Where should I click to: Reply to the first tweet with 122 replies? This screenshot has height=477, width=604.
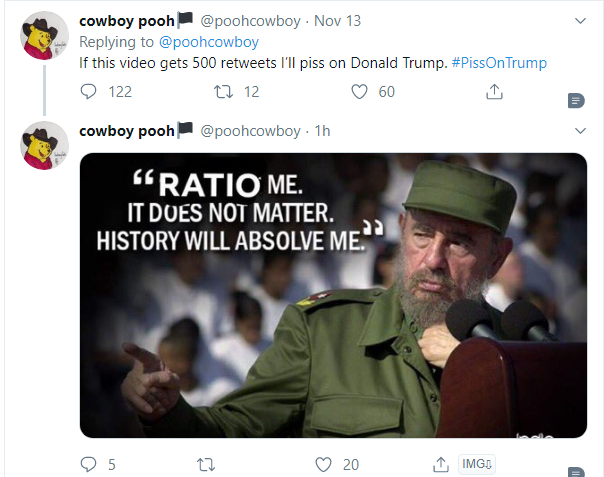click(89, 92)
